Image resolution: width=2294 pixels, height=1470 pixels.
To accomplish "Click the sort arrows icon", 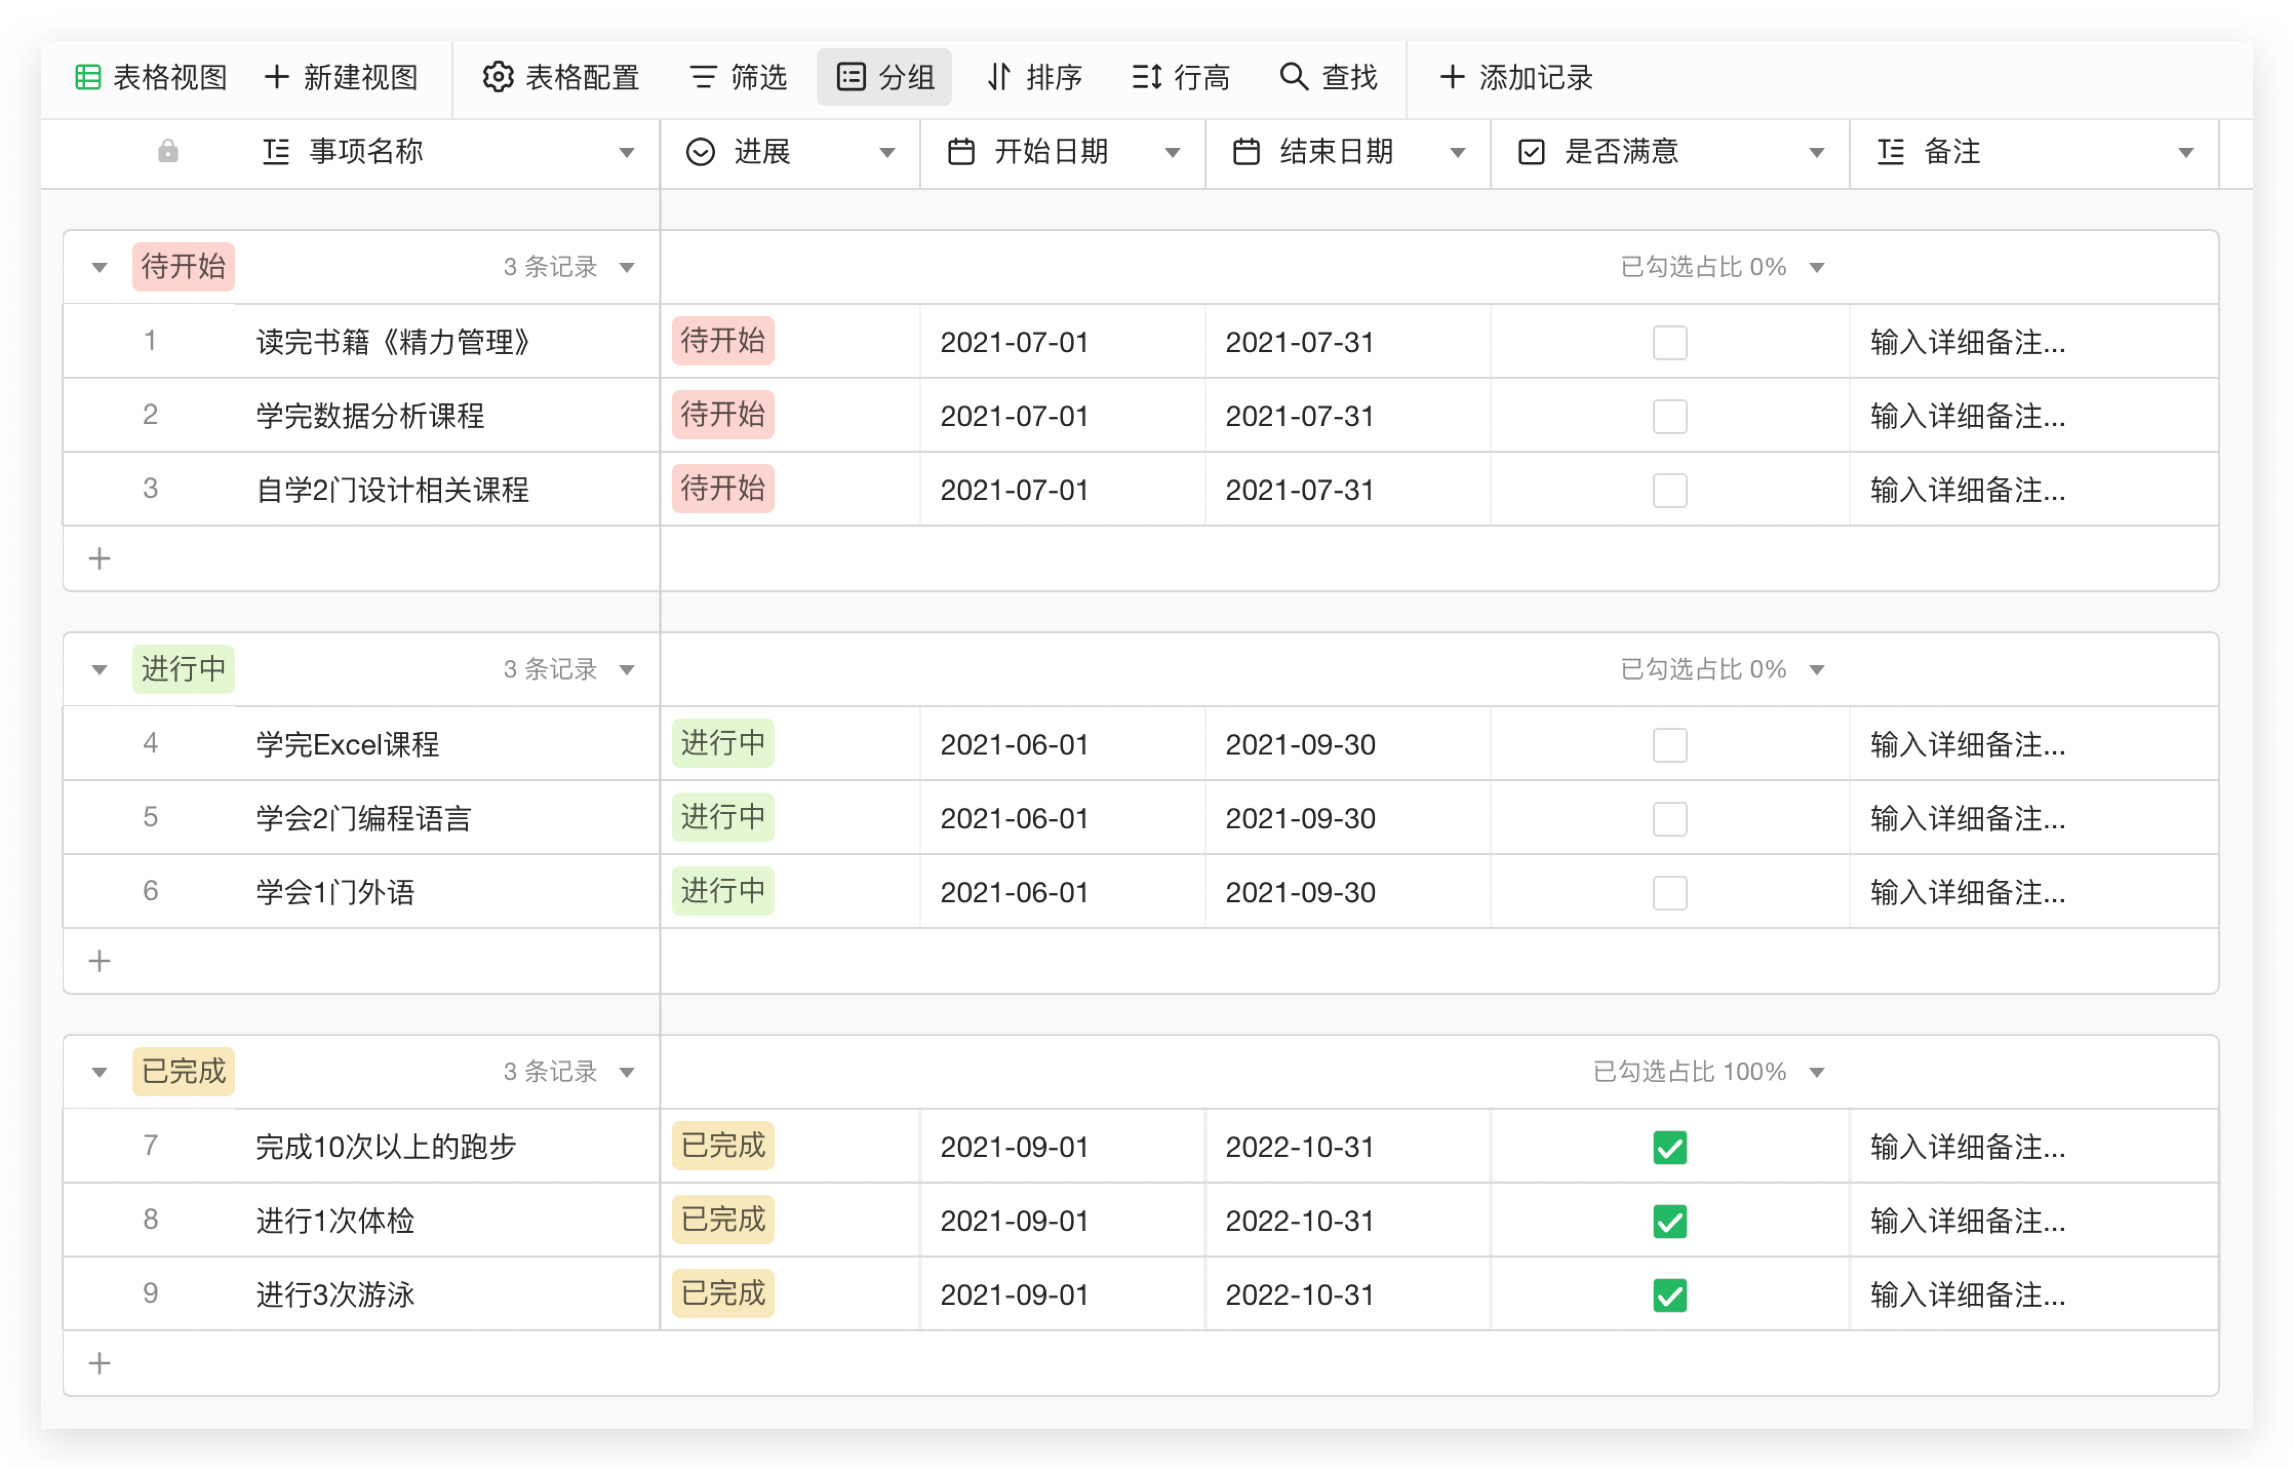I will (999, 77).
